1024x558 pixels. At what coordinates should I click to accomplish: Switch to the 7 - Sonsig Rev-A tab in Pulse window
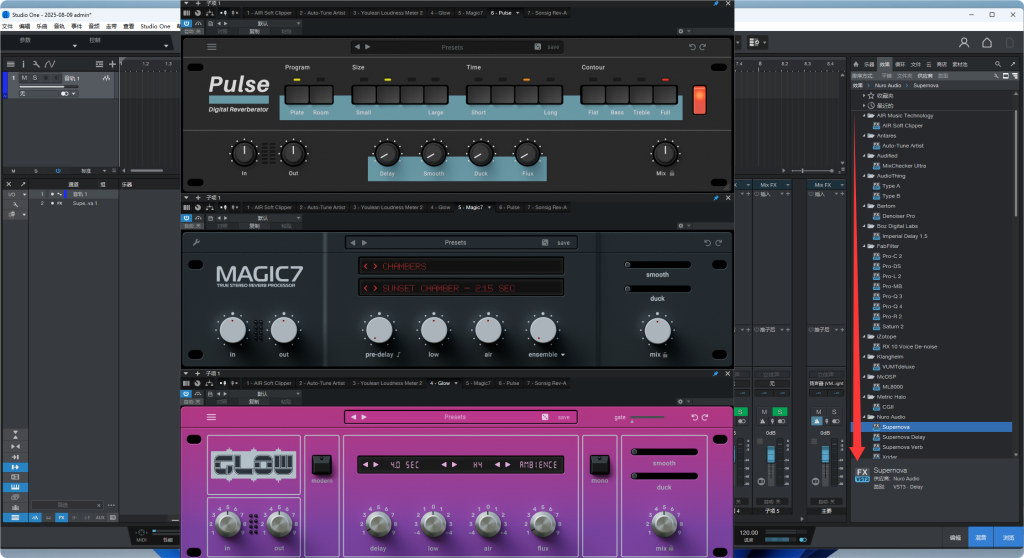pyautogui.click(x=547, y=12)
